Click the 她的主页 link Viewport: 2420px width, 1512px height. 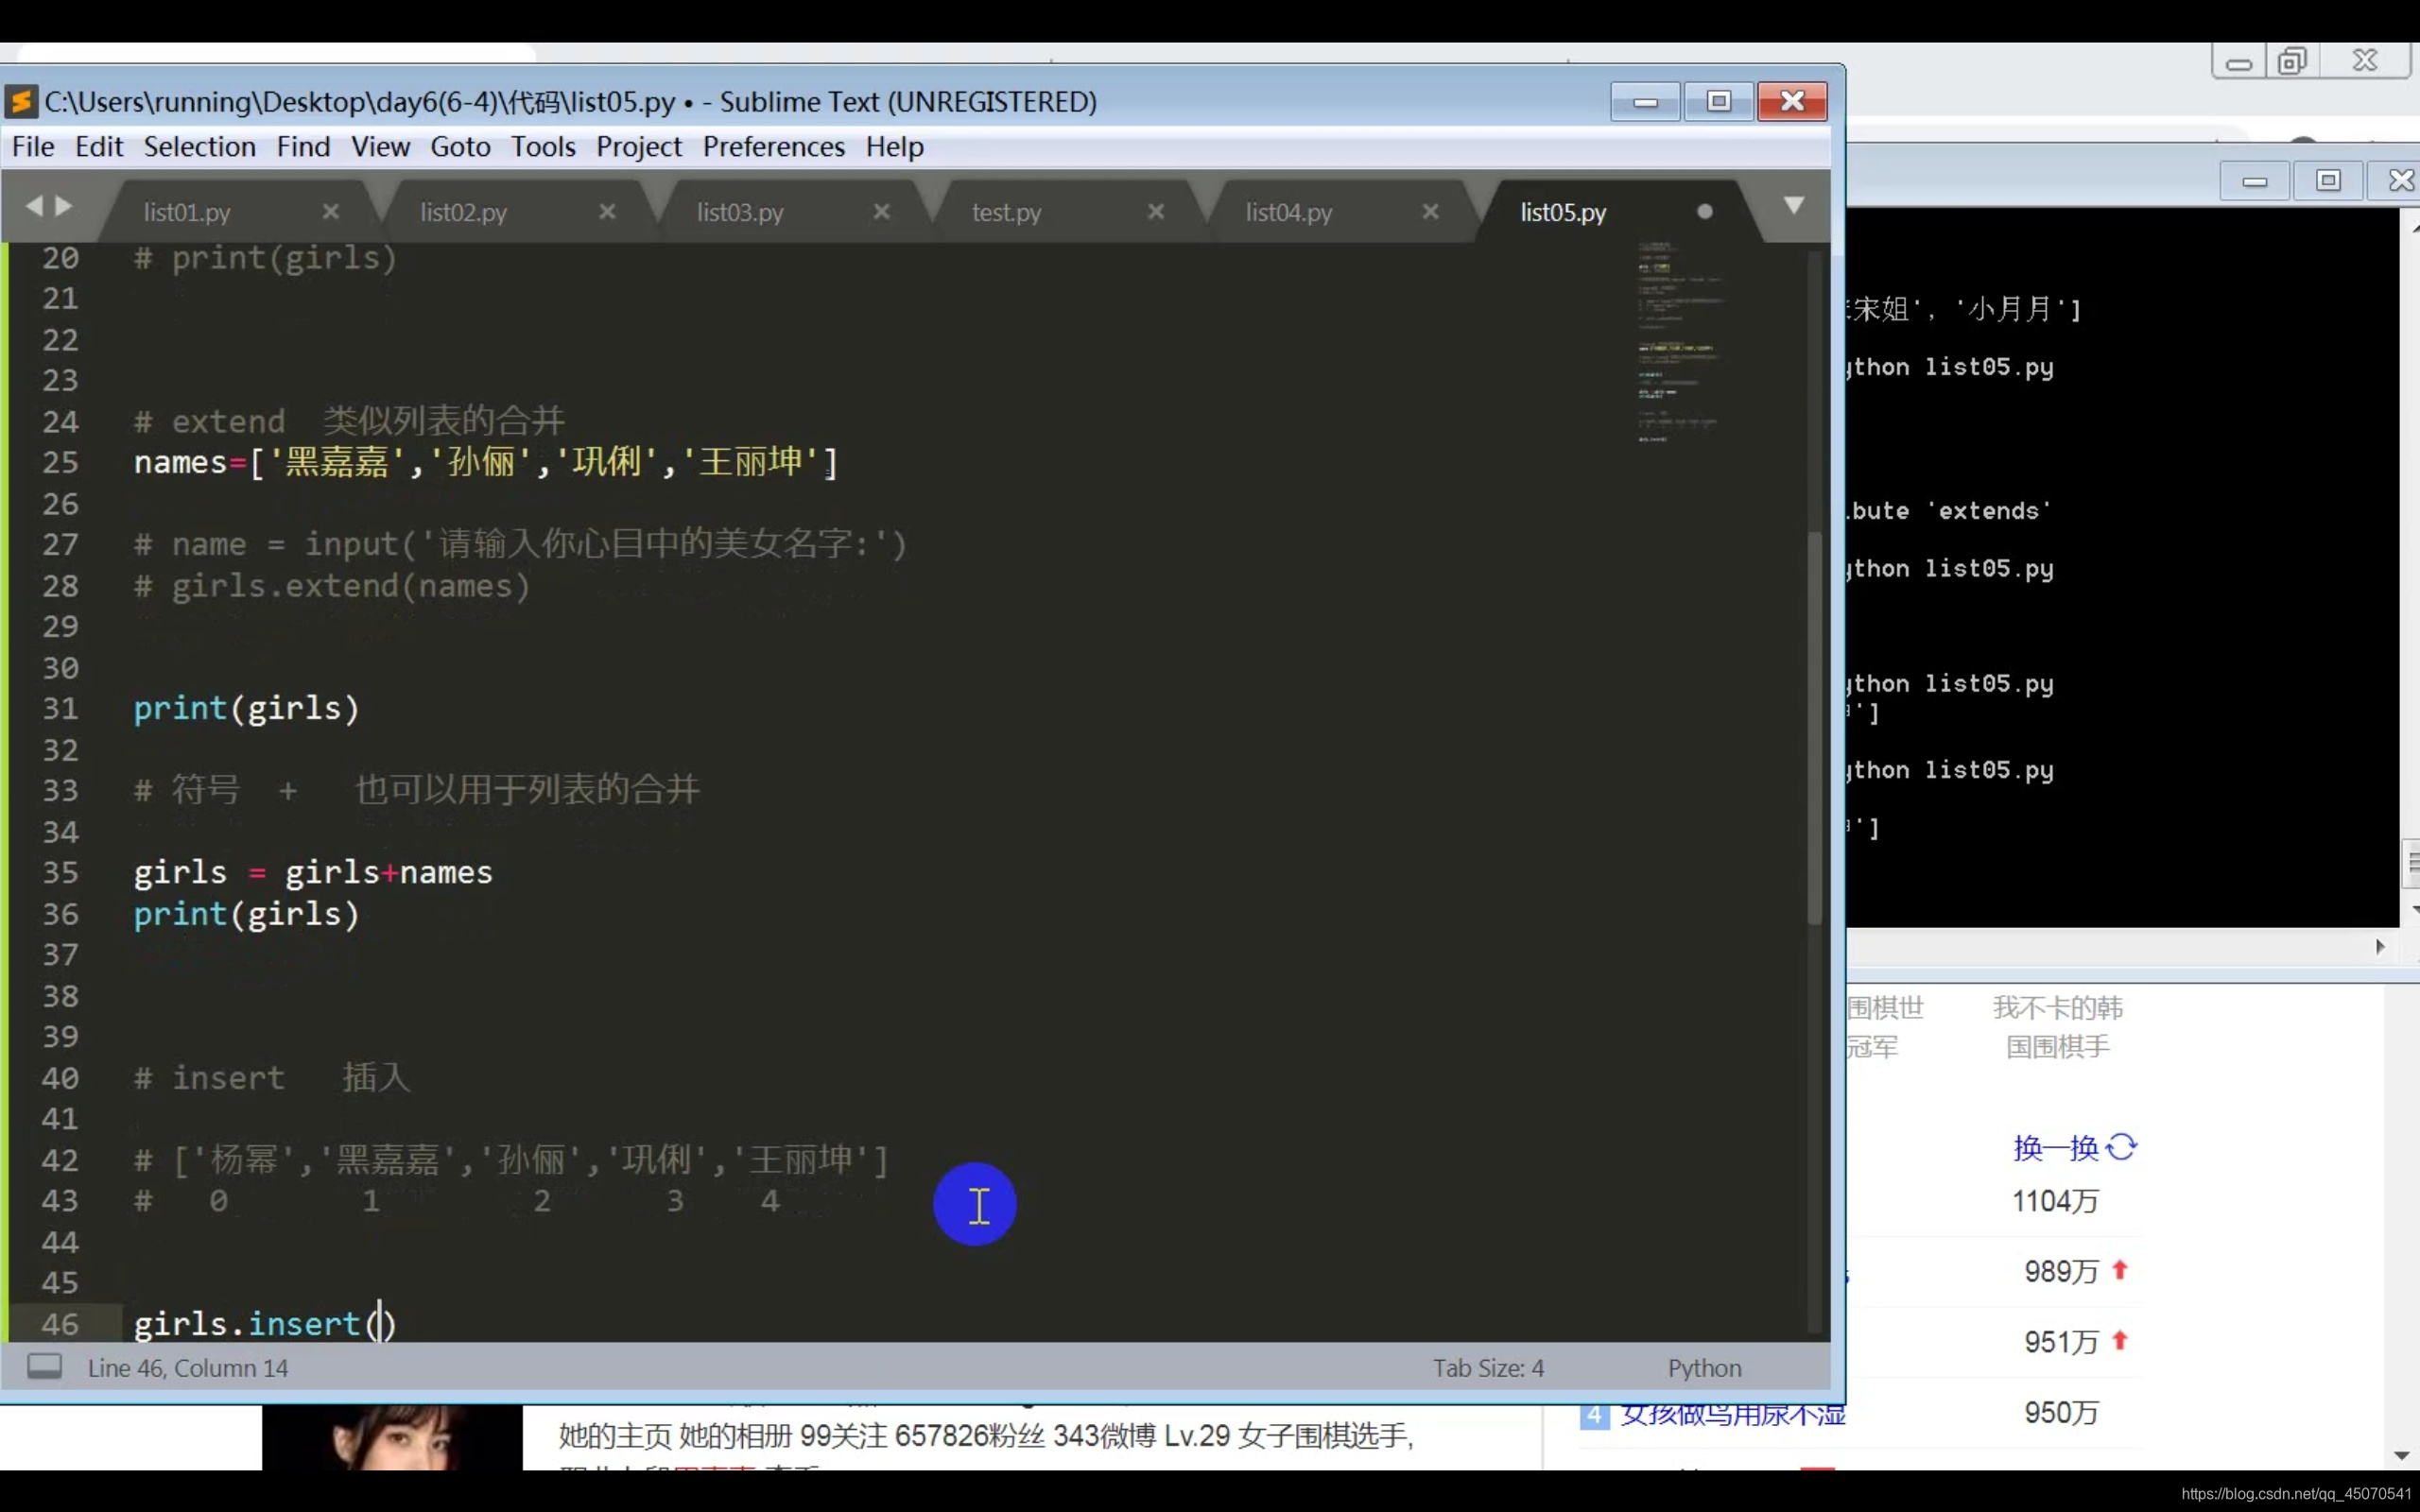pos(614,1437)
